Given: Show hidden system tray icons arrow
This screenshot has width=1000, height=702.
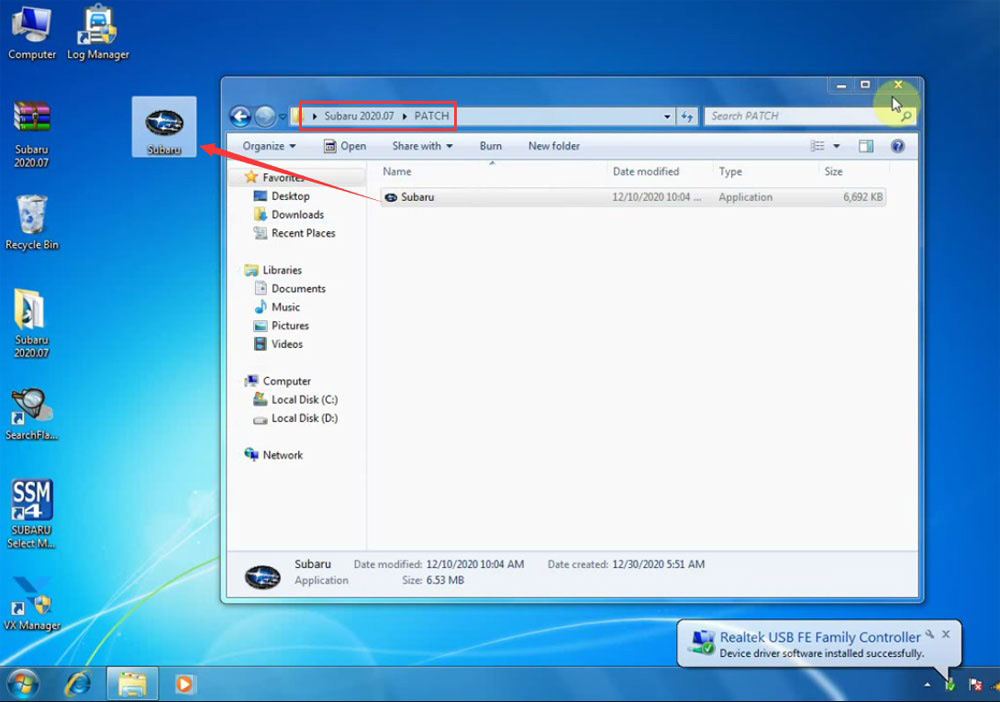Looking at the screenshot, I should (927, 685).
